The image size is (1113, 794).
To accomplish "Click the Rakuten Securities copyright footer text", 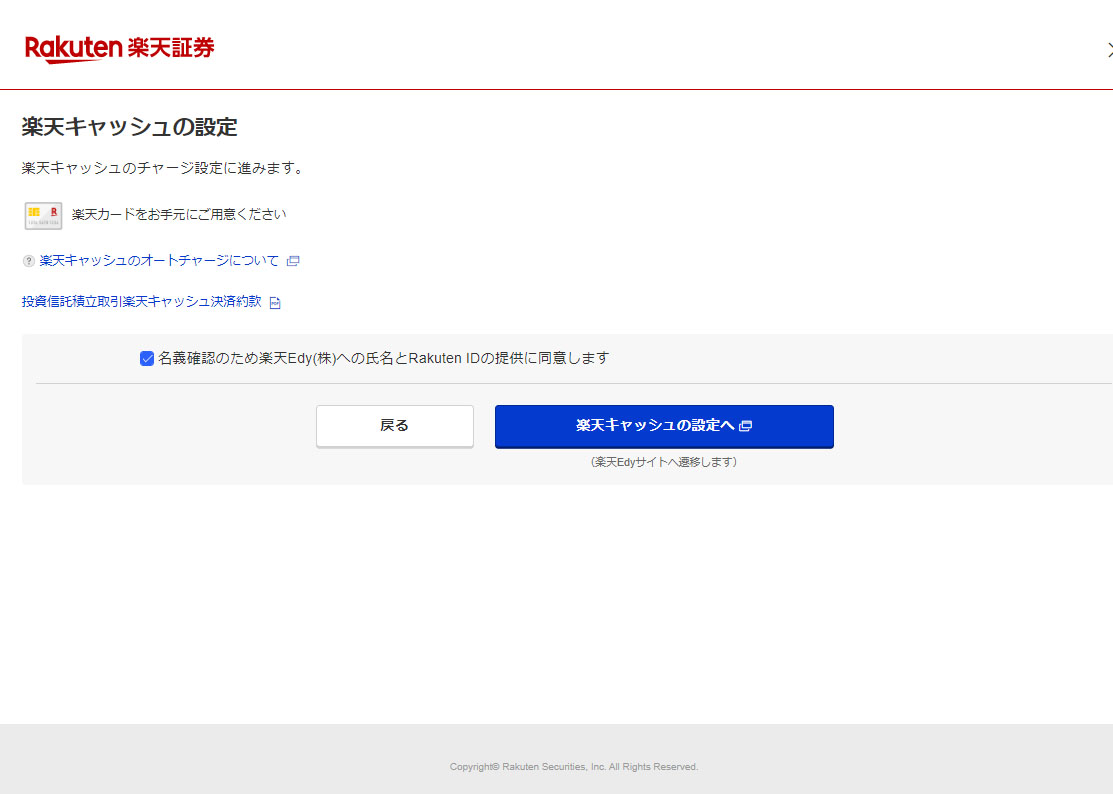I will pyautogui.click(x=573, y=767).
